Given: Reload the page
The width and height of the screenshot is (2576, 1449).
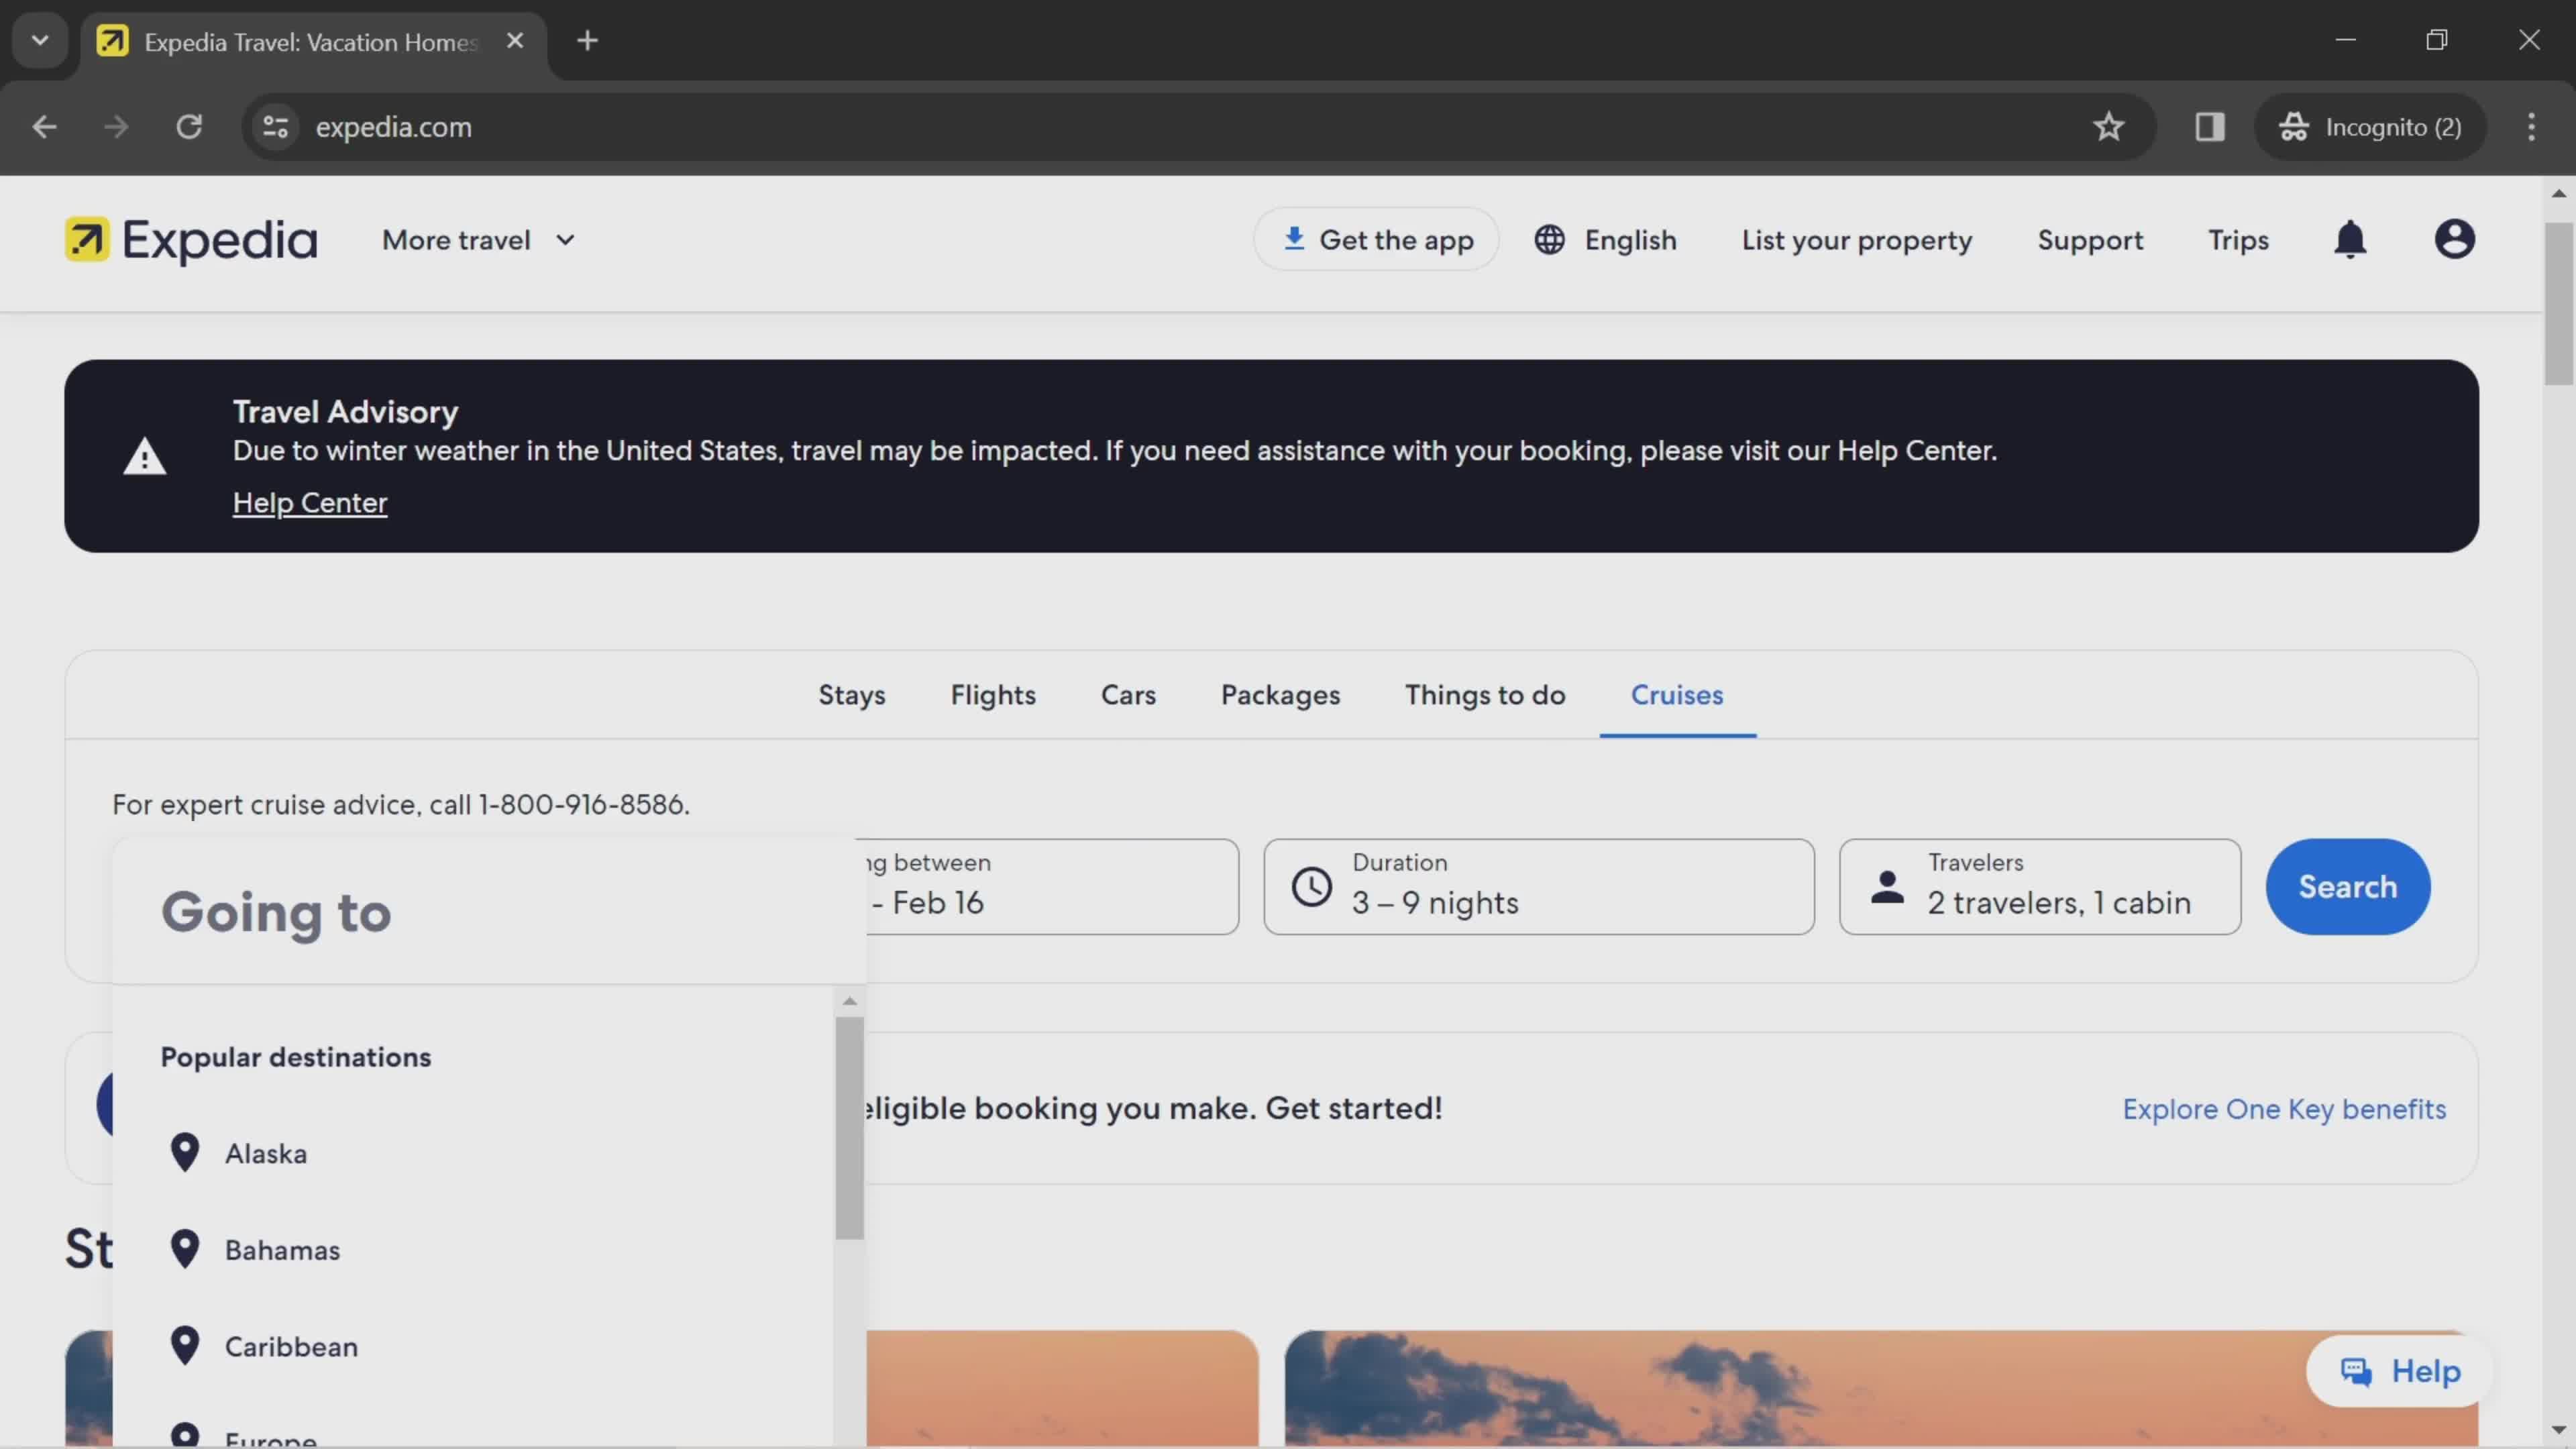Looking at the screenshot, I should click(189, 127).
